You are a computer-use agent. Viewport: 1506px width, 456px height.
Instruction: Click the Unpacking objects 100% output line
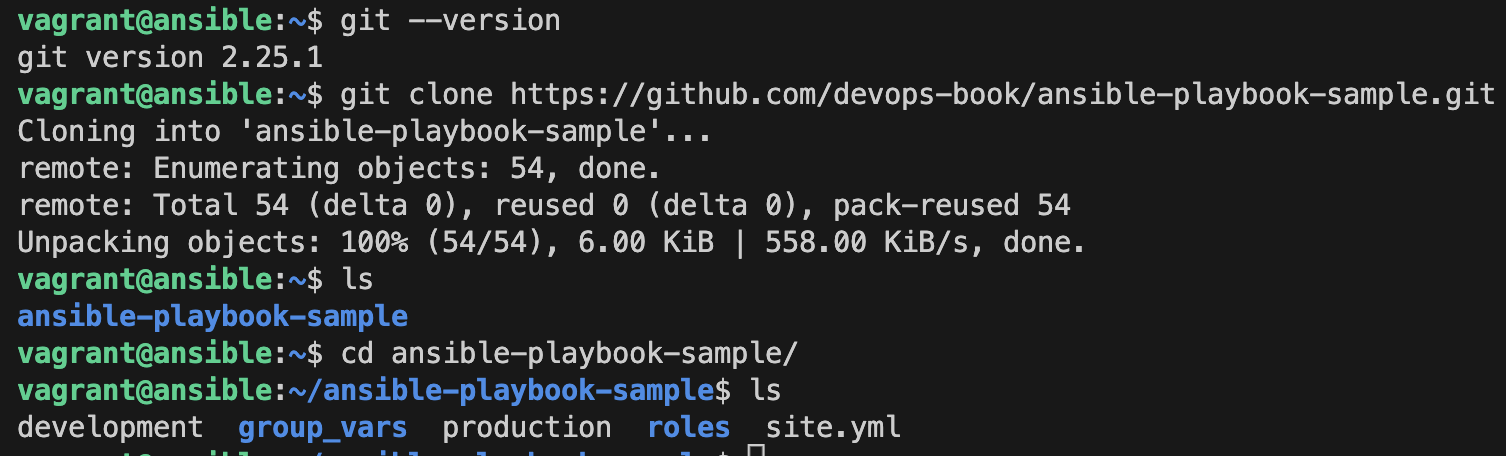tap(552, 243)
